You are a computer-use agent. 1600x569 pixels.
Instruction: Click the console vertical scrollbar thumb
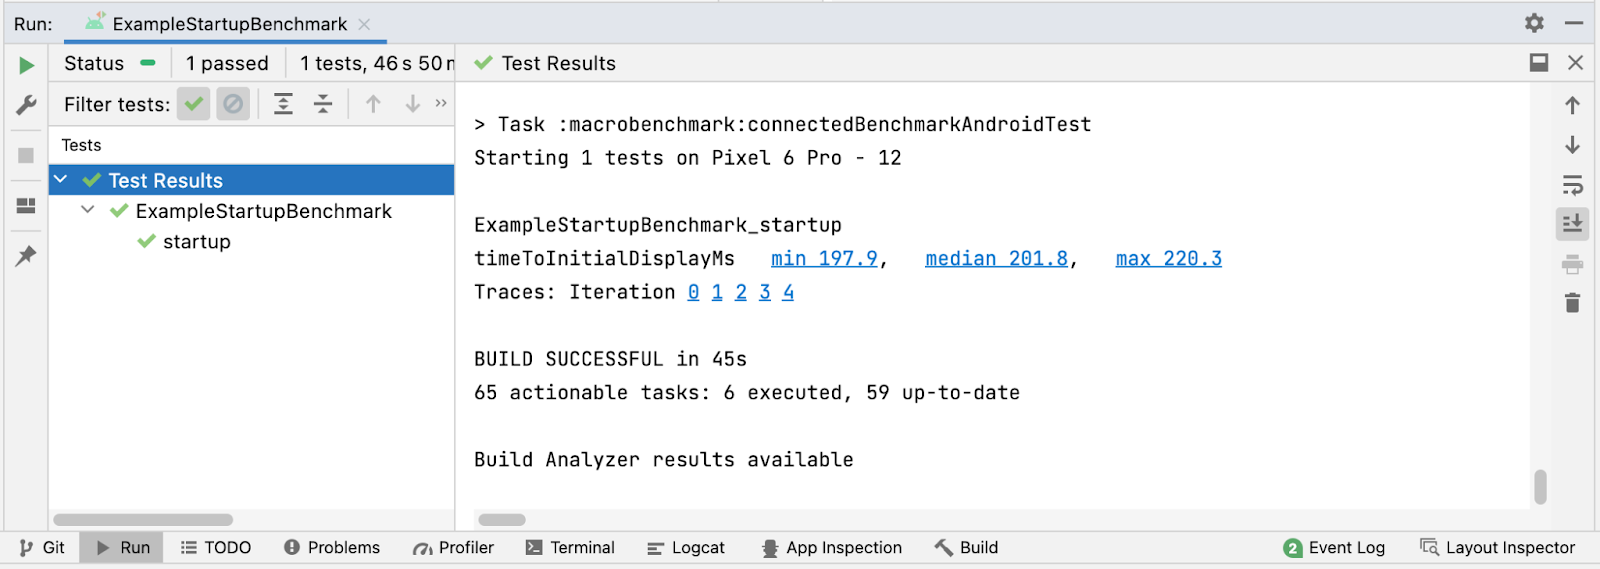[1540, 487]
